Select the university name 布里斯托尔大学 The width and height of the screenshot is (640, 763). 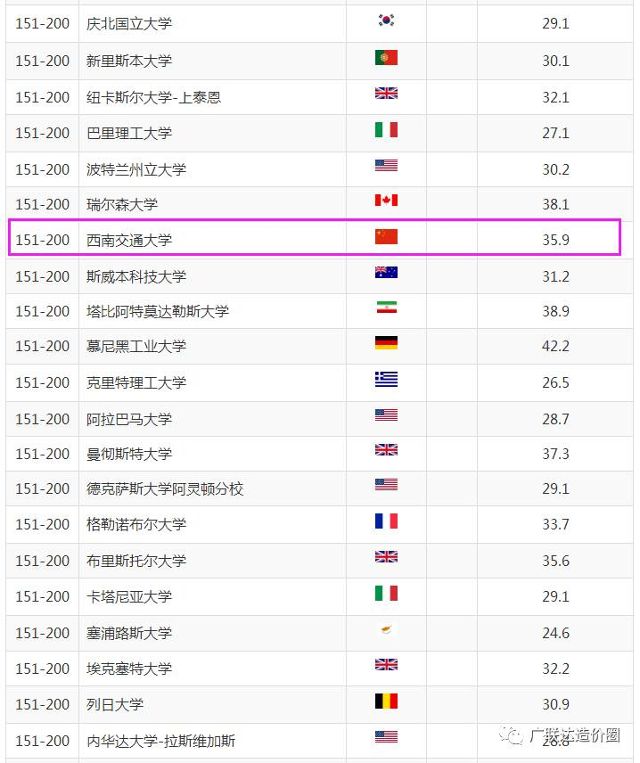click(x=136, y=561)
